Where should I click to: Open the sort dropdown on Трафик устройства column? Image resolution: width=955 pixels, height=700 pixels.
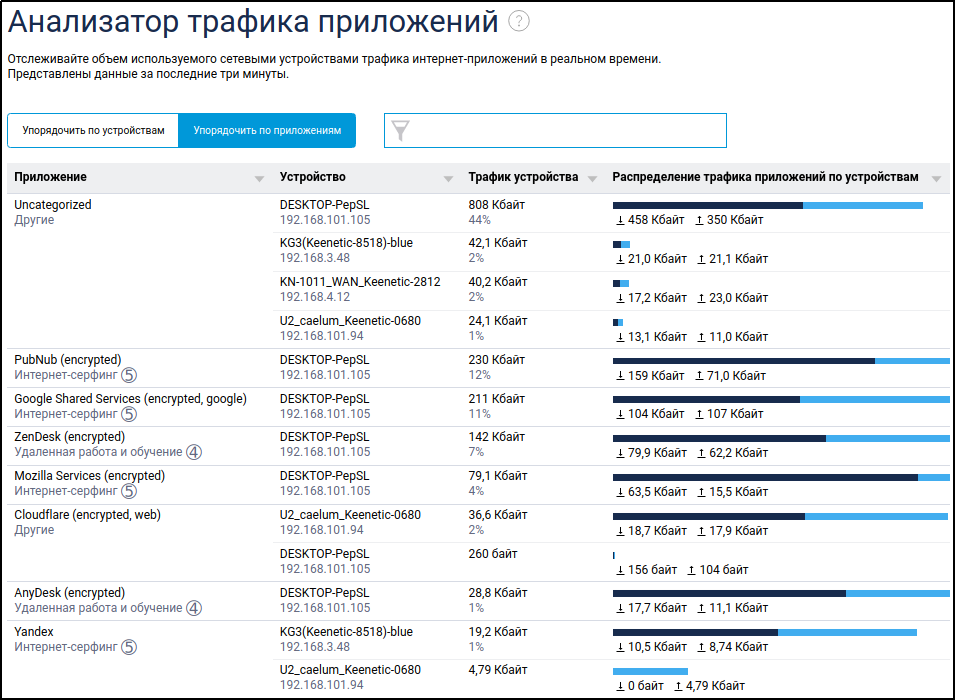(590, 177)
